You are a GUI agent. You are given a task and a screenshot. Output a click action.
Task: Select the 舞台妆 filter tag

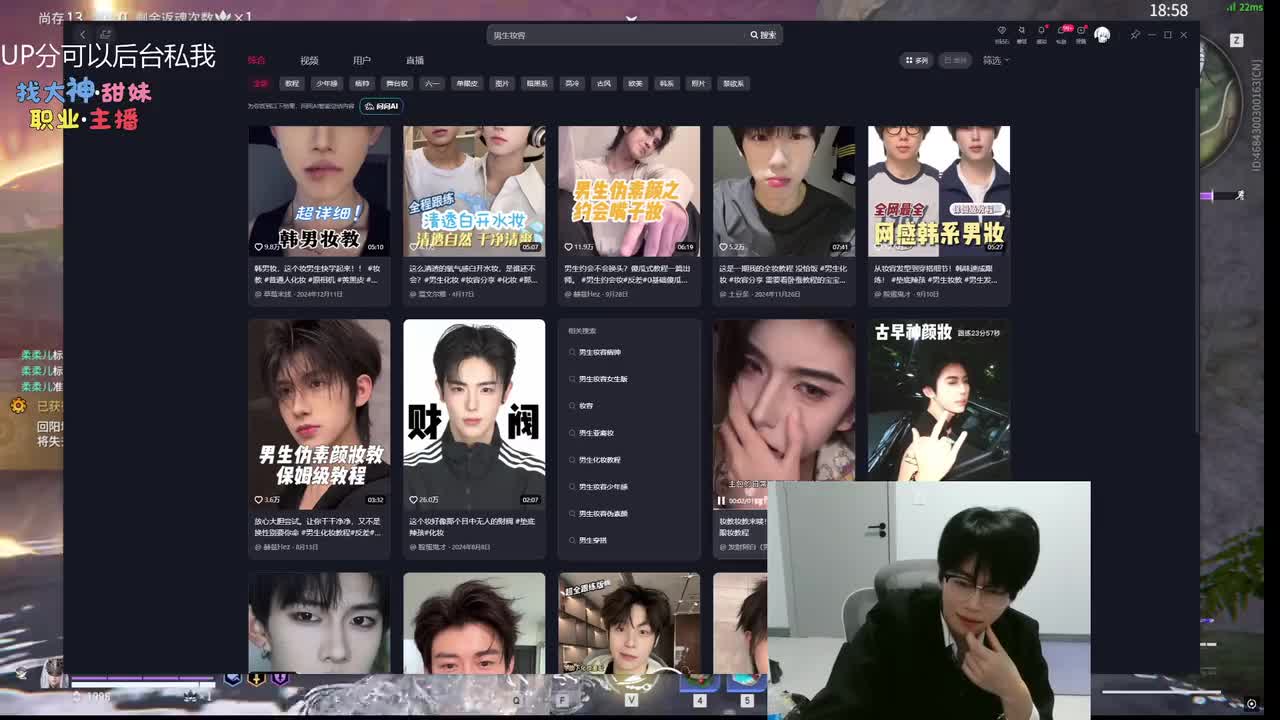(x=397, y=84)
